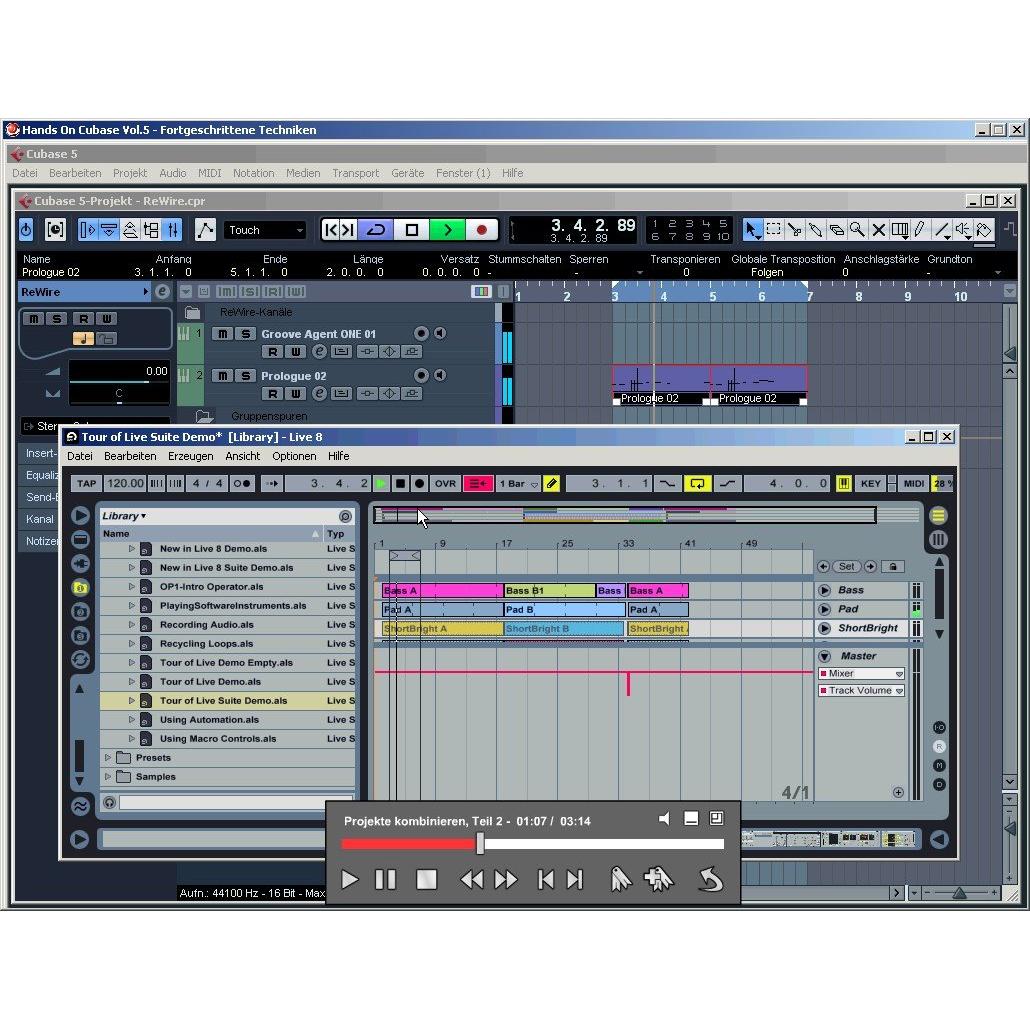Open Mixer automation device chooser
This screenshot has width=1030, height=1030.
(x=861, y=673)
